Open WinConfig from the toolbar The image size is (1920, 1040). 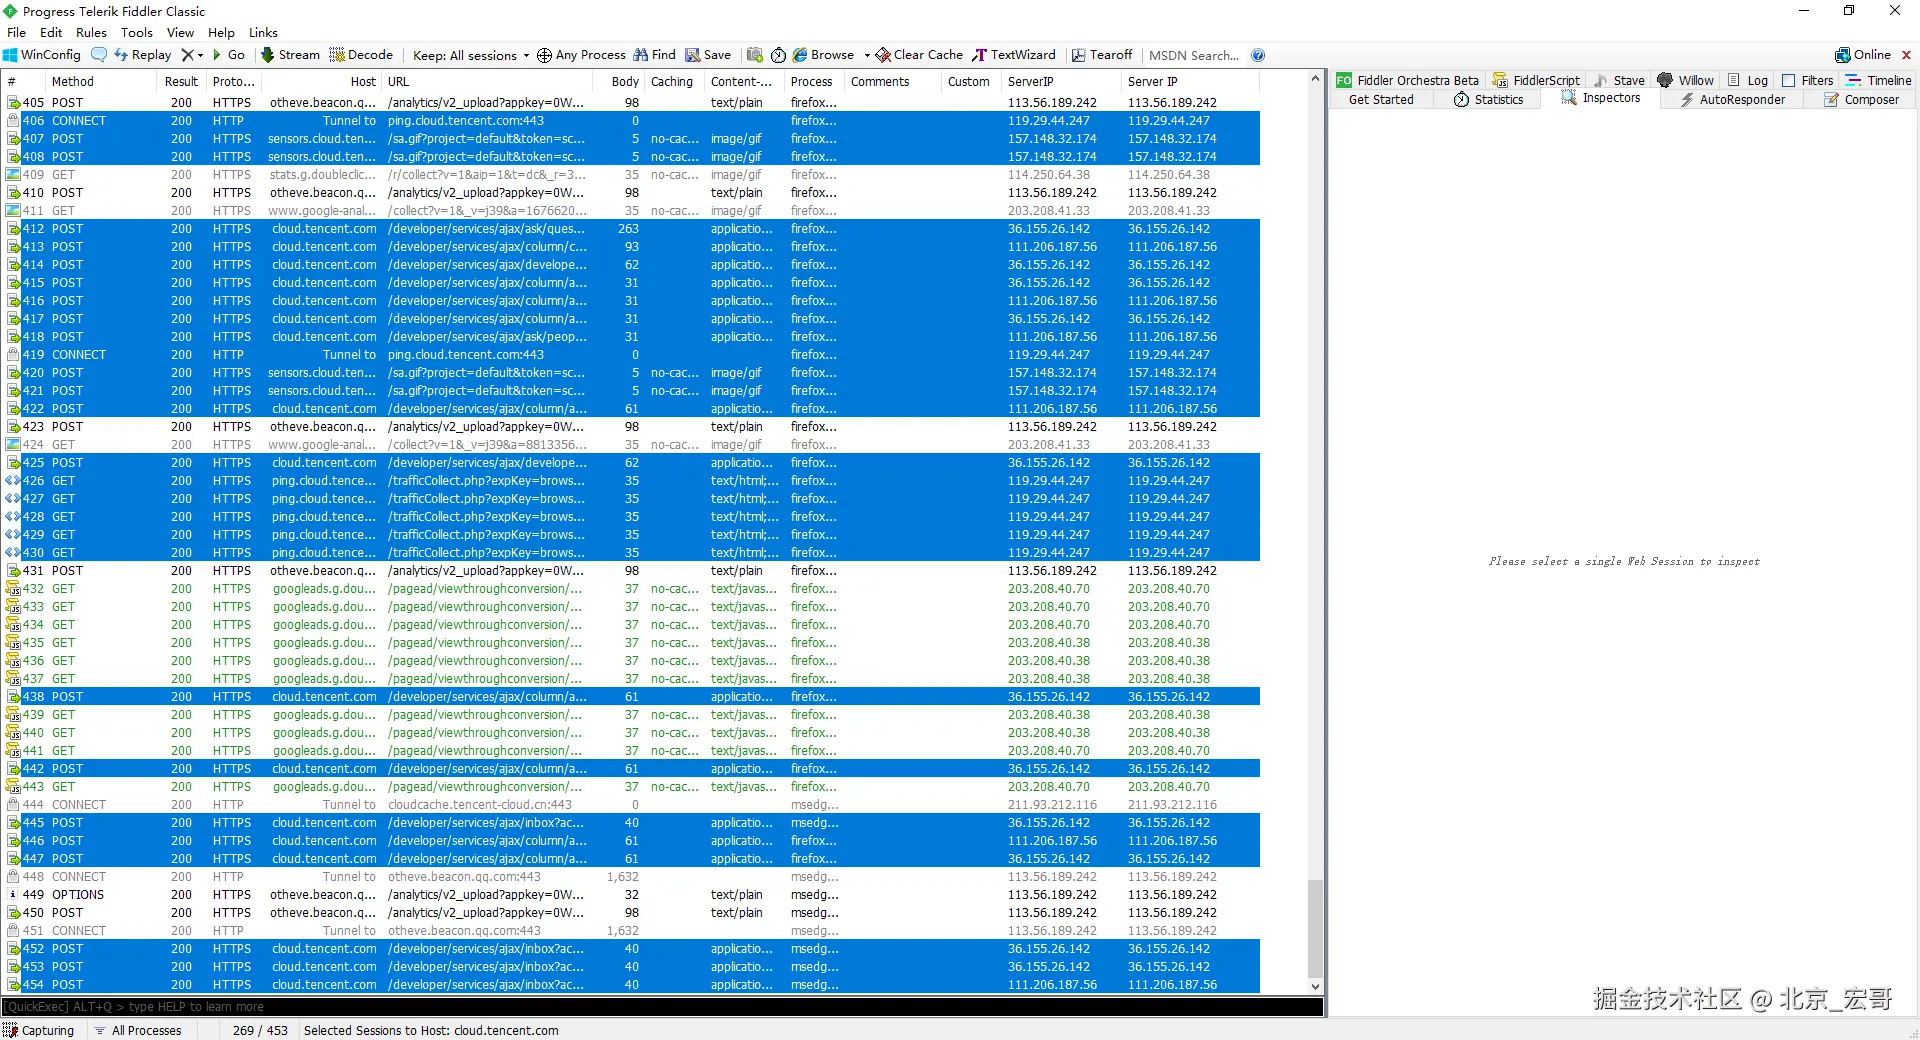tap(42, 55)
